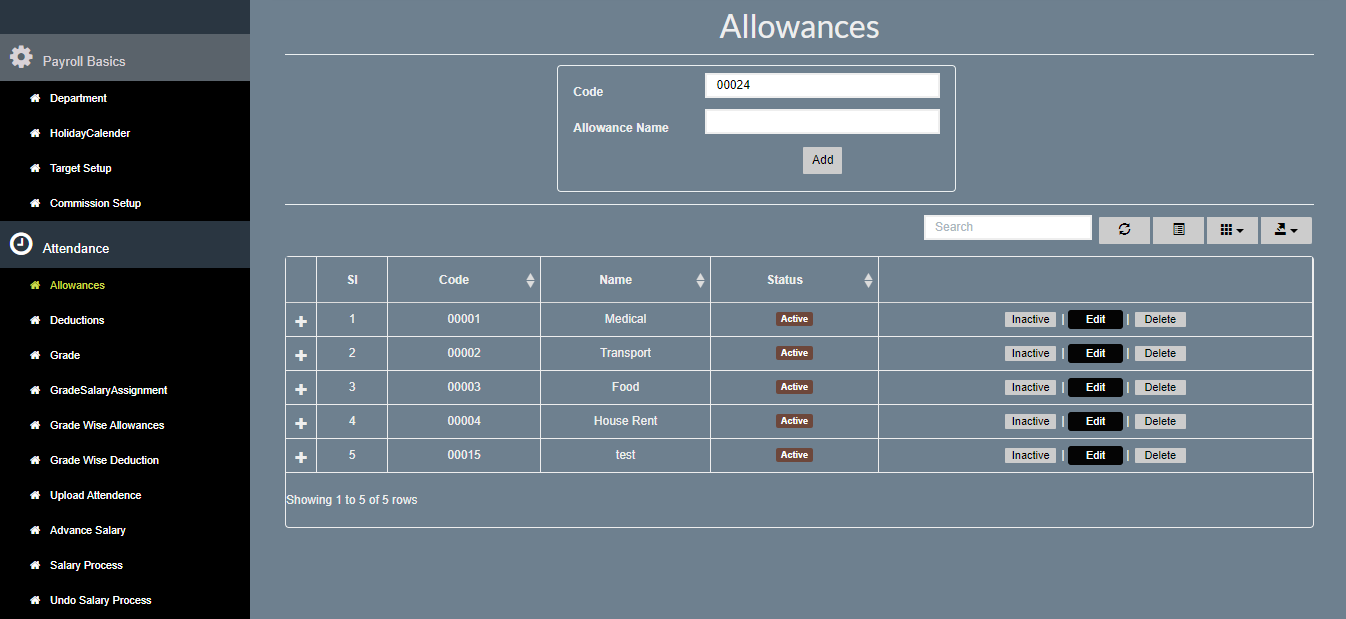The width and height of the screenshot is (1346, 619).
Task: Click Active status badge for Medical
Action: 794,319
